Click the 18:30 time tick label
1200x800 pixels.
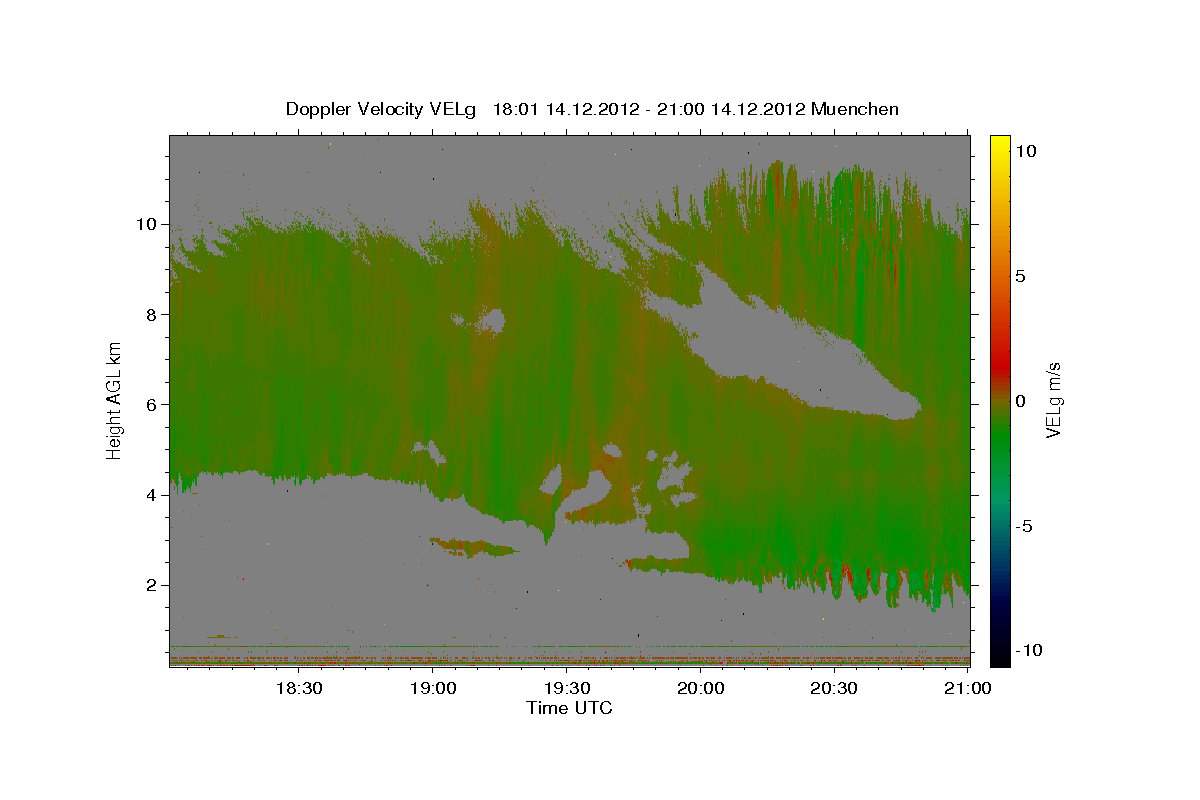pos(298,689)
